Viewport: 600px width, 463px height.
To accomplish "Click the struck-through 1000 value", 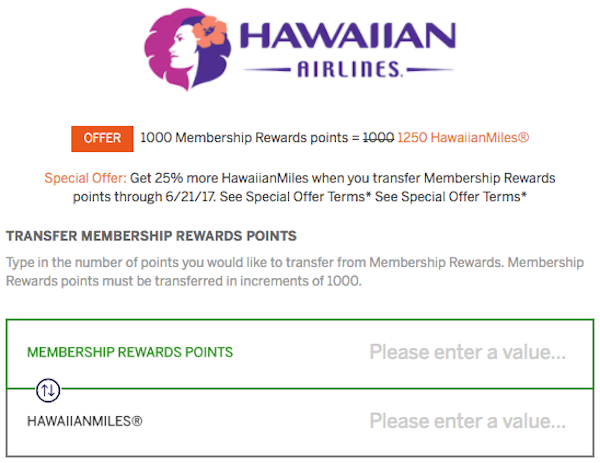I will (378, 137).
